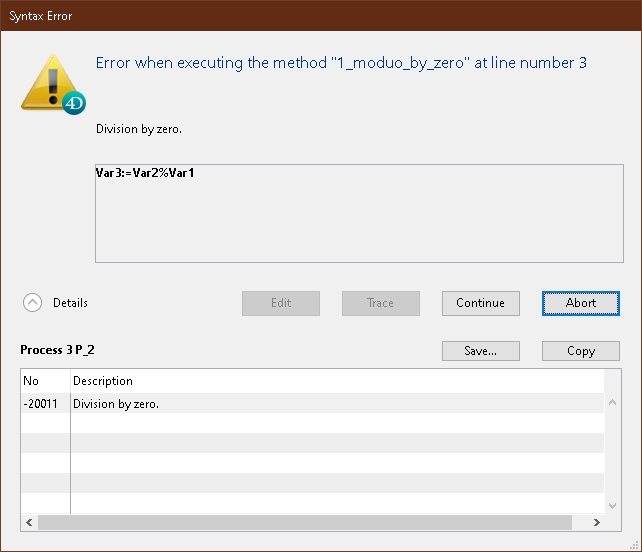The width and height of the screenshot is (642, 552).
Task: Click the error list's vertical scroll down arrow
Action: pyautogui.click(x=612, y=505)
